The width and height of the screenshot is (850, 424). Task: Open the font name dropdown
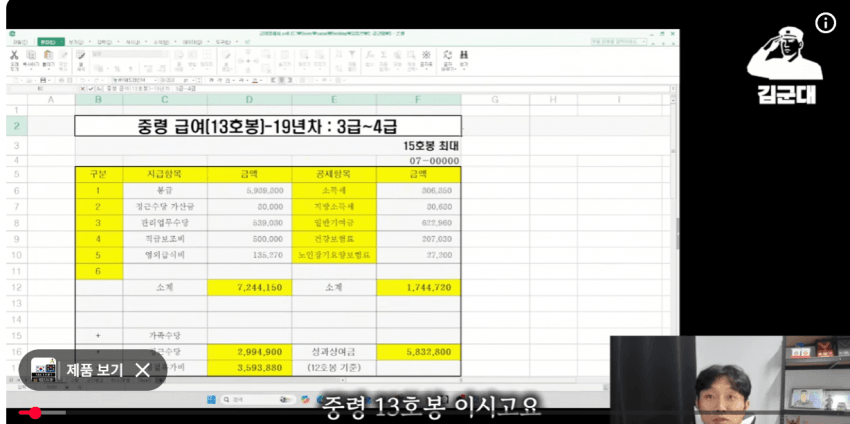tap(156, 80)
